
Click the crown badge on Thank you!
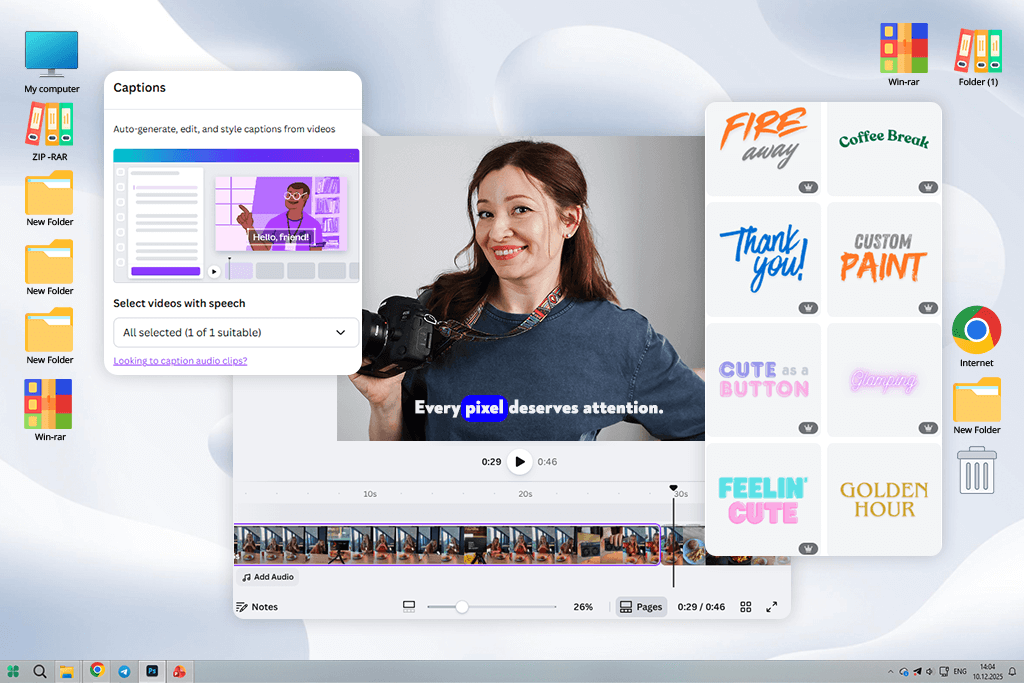click(x=808, y=308)
